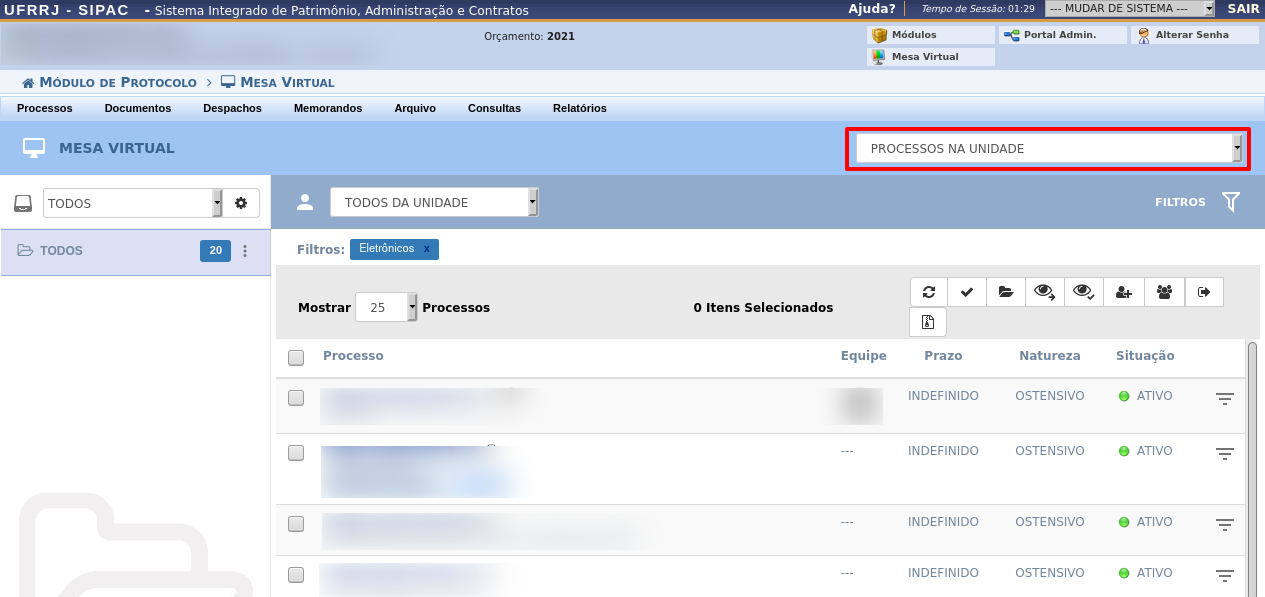The height and width of the screenshot is (597, 1265).
Task: Open the Mostrar 25 items dropdown
Action: coord(386,308)
